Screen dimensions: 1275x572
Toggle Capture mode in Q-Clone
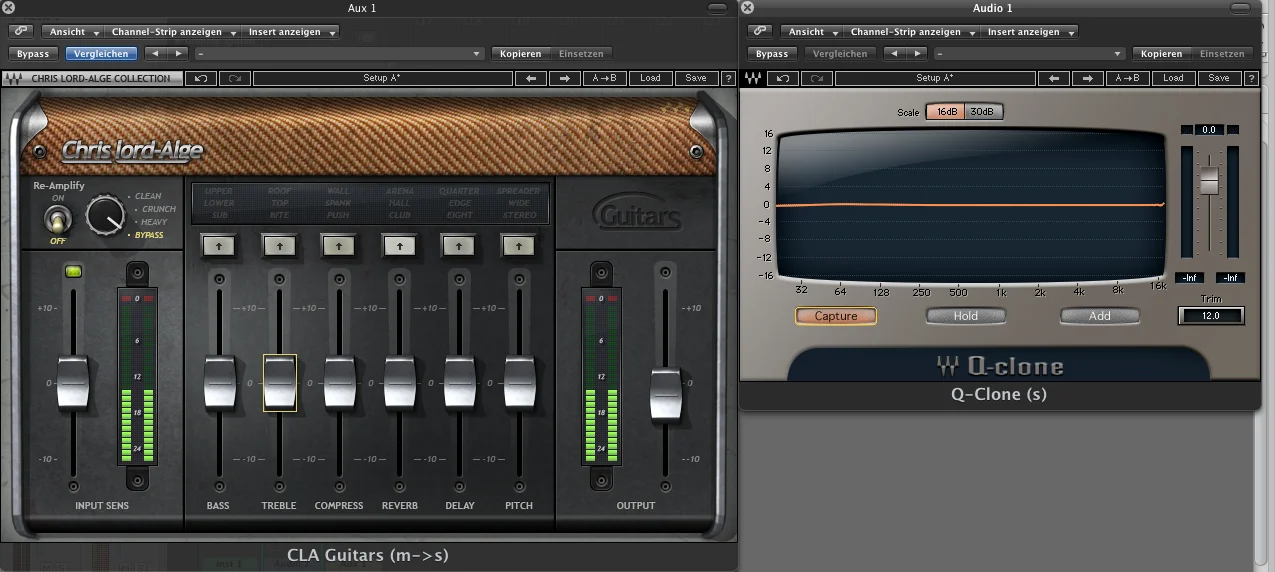point(836,316)
